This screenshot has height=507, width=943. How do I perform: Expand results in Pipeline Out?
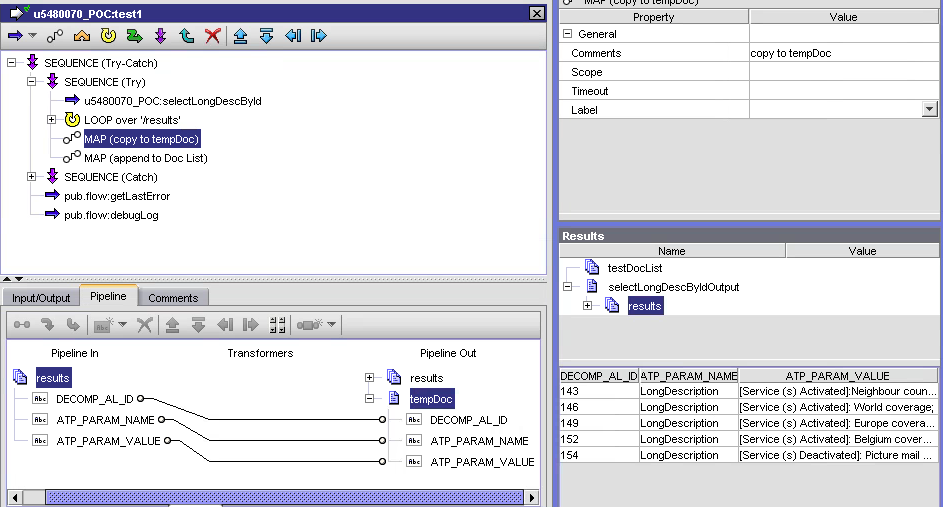coord(369,378)
